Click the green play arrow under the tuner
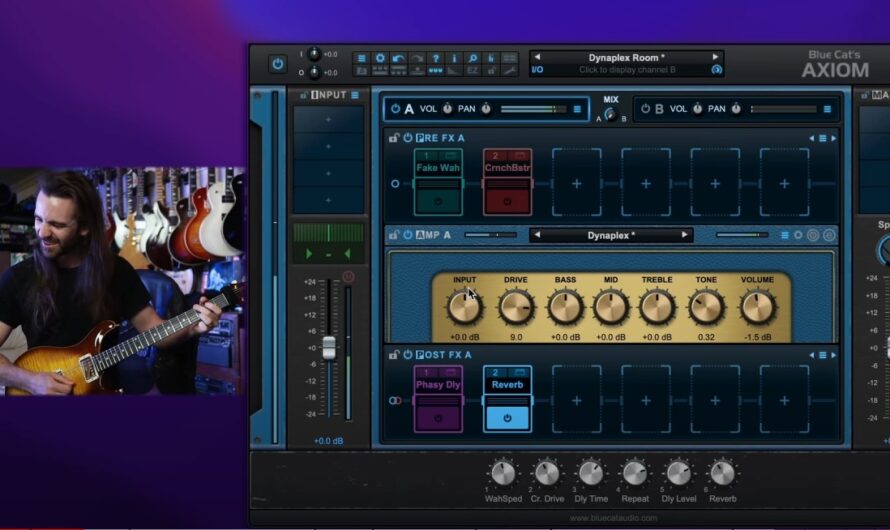The width and height of the screenshot is (890, 530). [309, 254]
